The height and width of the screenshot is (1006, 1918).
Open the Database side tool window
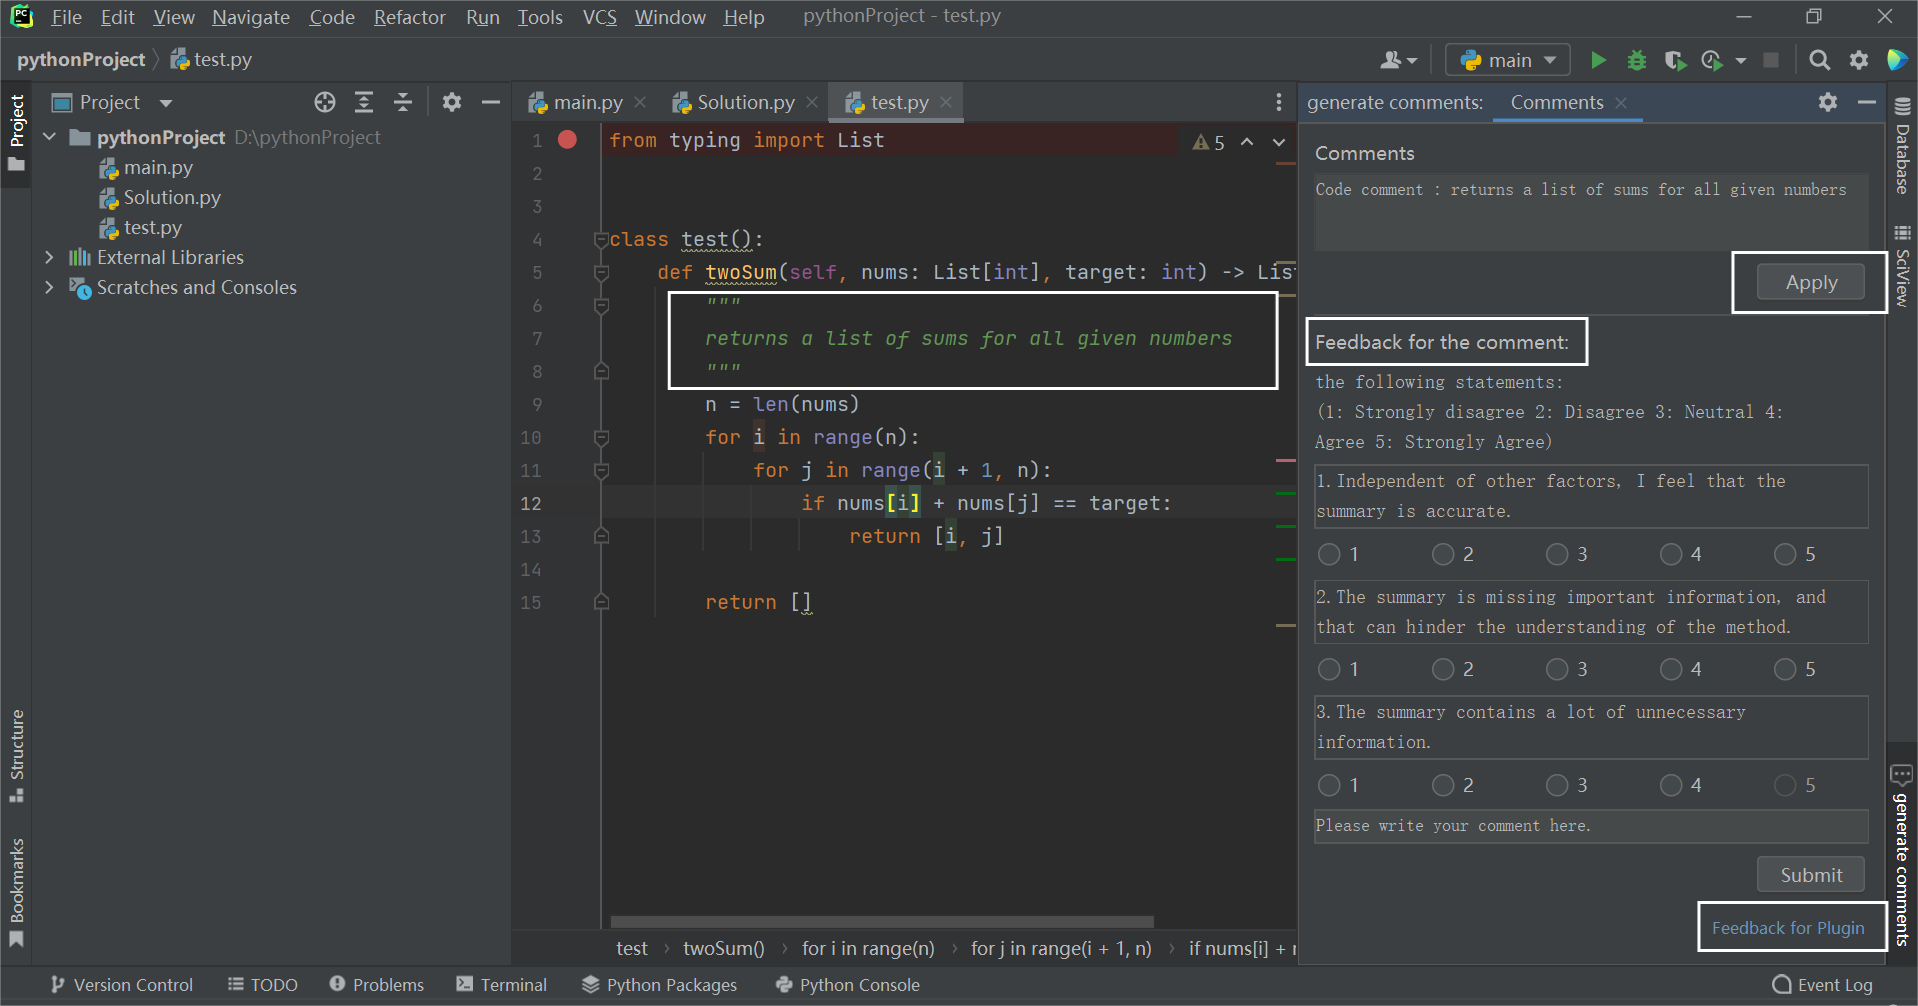[x=1902, y=145]
